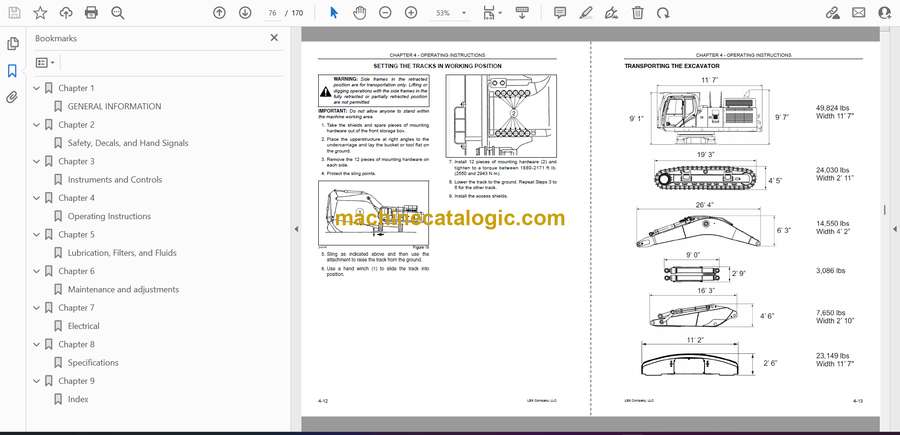Select the Chapter 7 bookmark label
900x435 pixels.
[x=76, y=308]
